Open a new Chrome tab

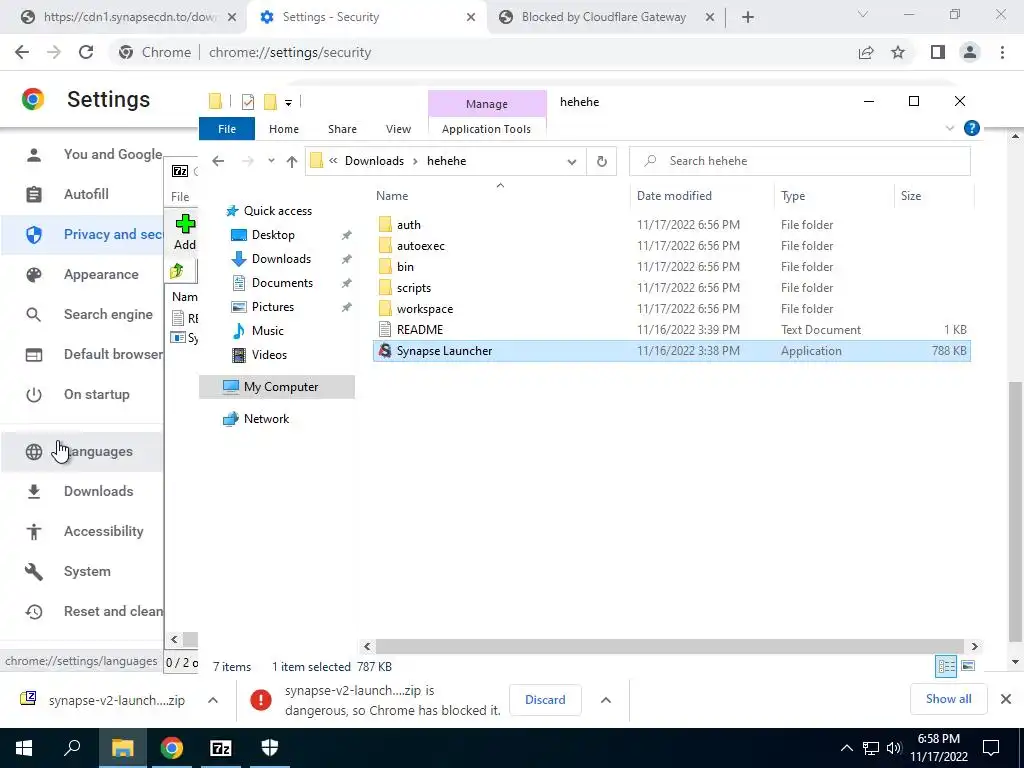pos(748,17)
